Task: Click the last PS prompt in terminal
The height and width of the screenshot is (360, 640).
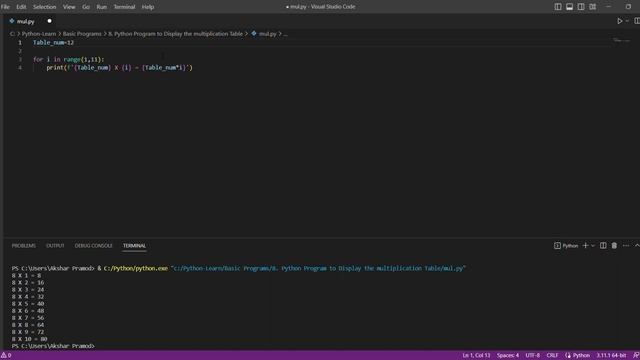Action: pos(53,346)
